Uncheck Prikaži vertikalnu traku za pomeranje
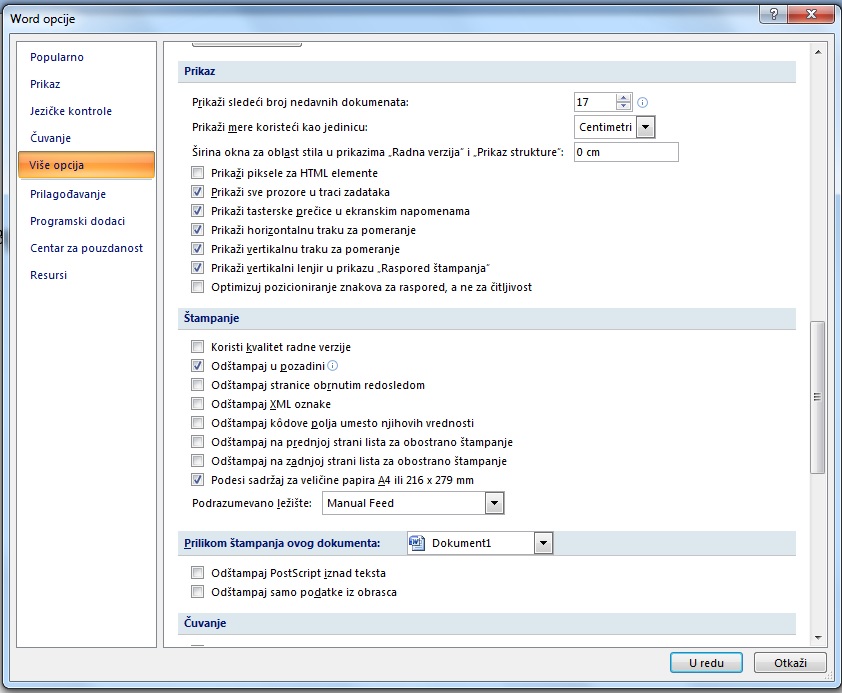842x693 pixels. [198, 249]
